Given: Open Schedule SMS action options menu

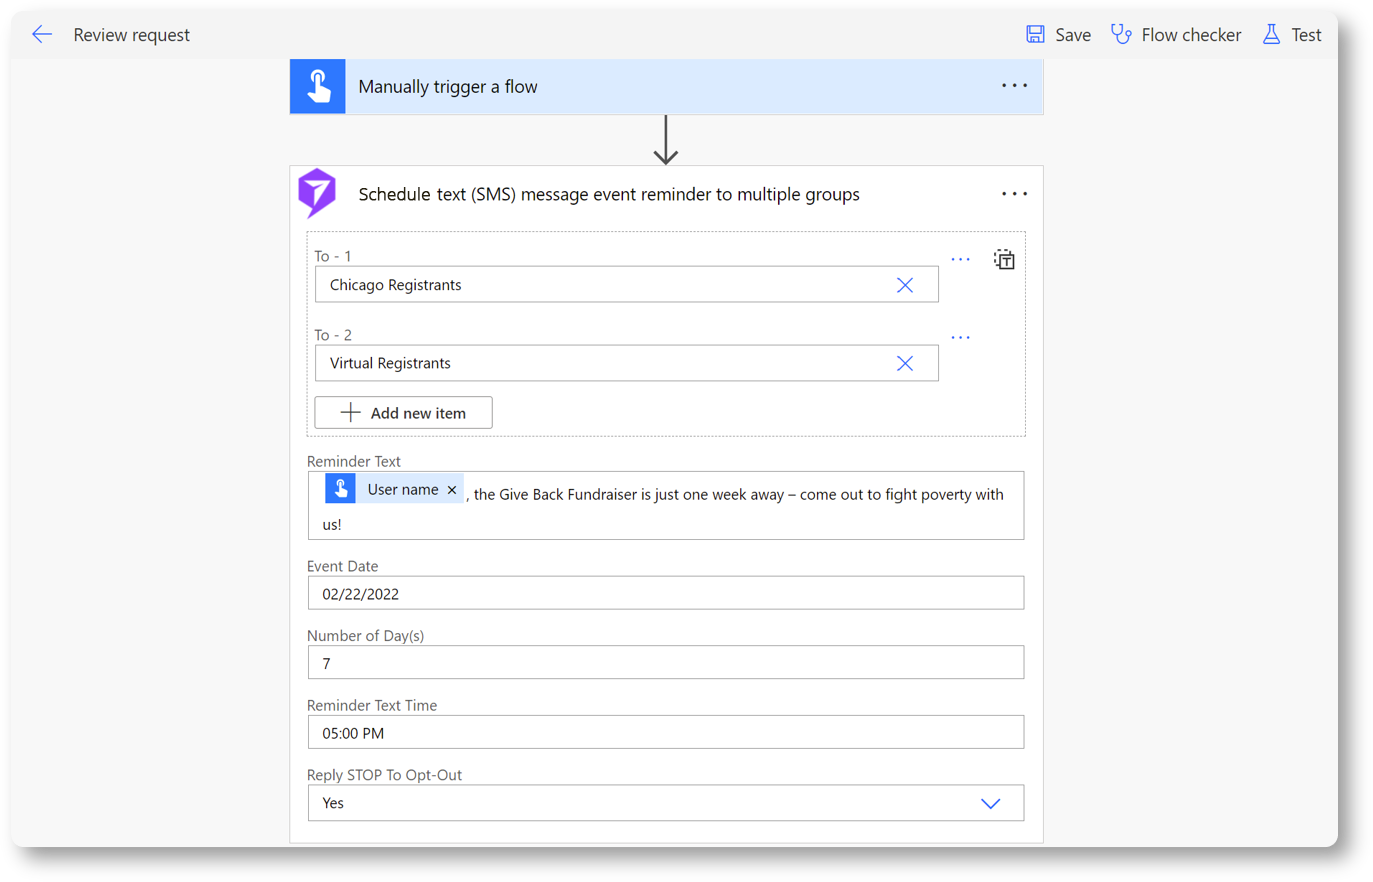Looking at the screenshot, I should (x=1014, y=194).
